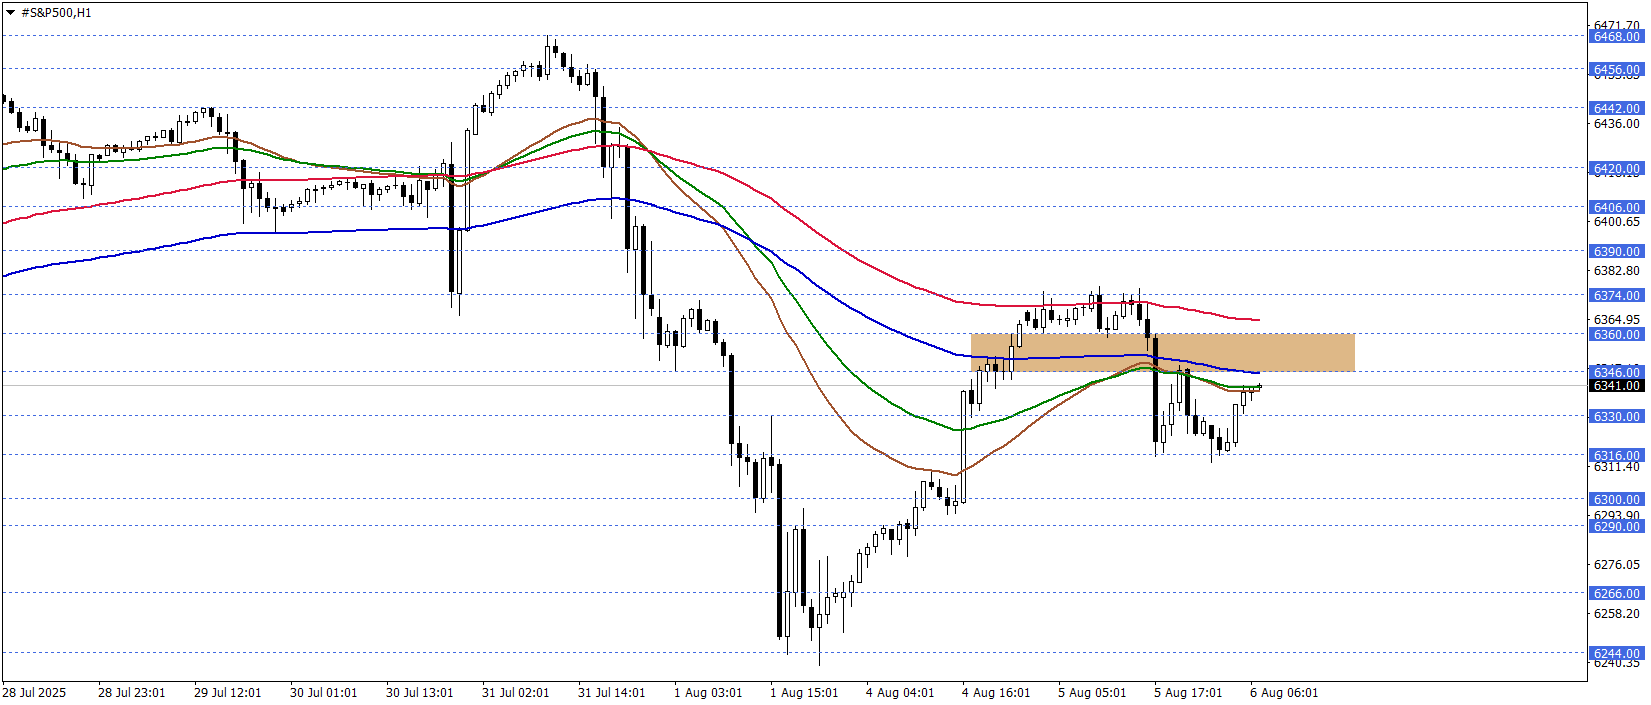Screen dimensions: 1651x705
Task: Select the orange shaded resistance zone rectangle
Action: pos(1162,352)
